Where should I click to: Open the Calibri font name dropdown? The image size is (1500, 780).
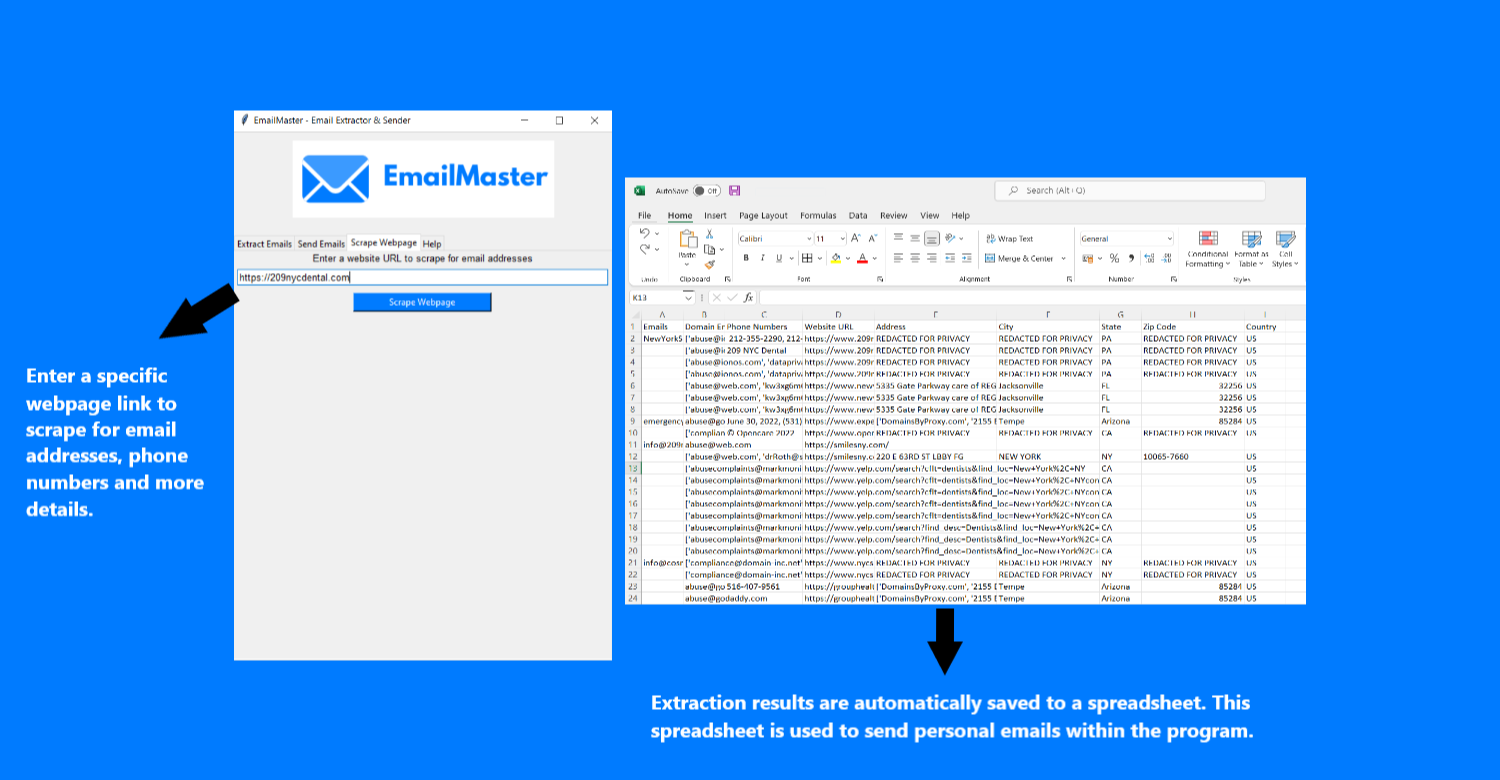pos(809,239)
